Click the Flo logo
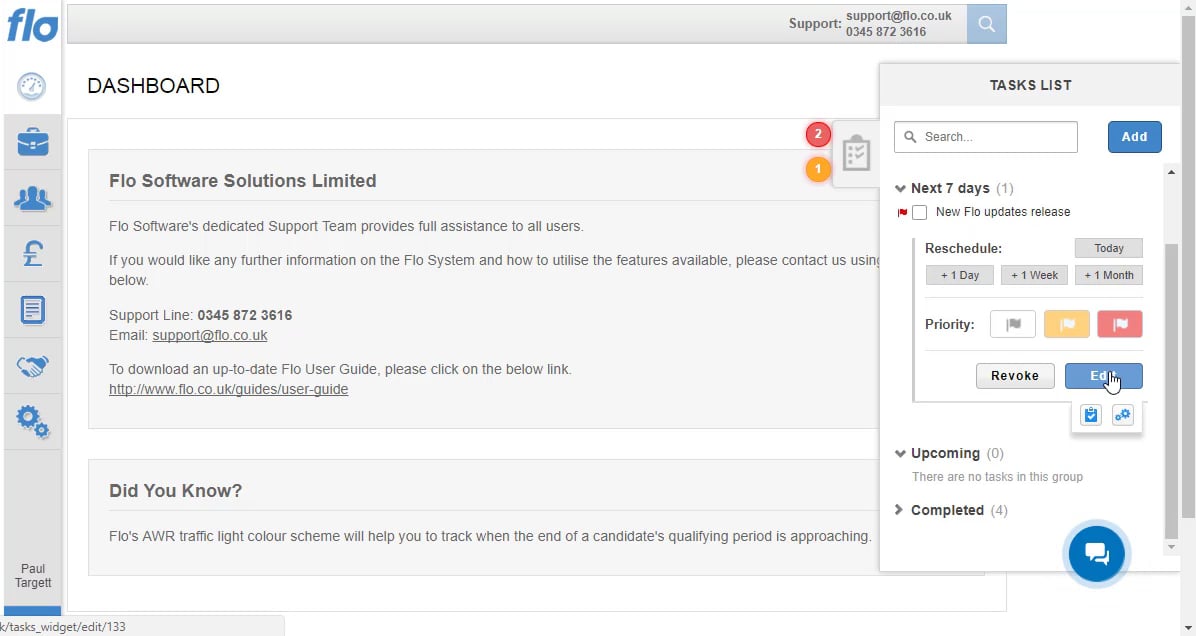 [33, 26]
